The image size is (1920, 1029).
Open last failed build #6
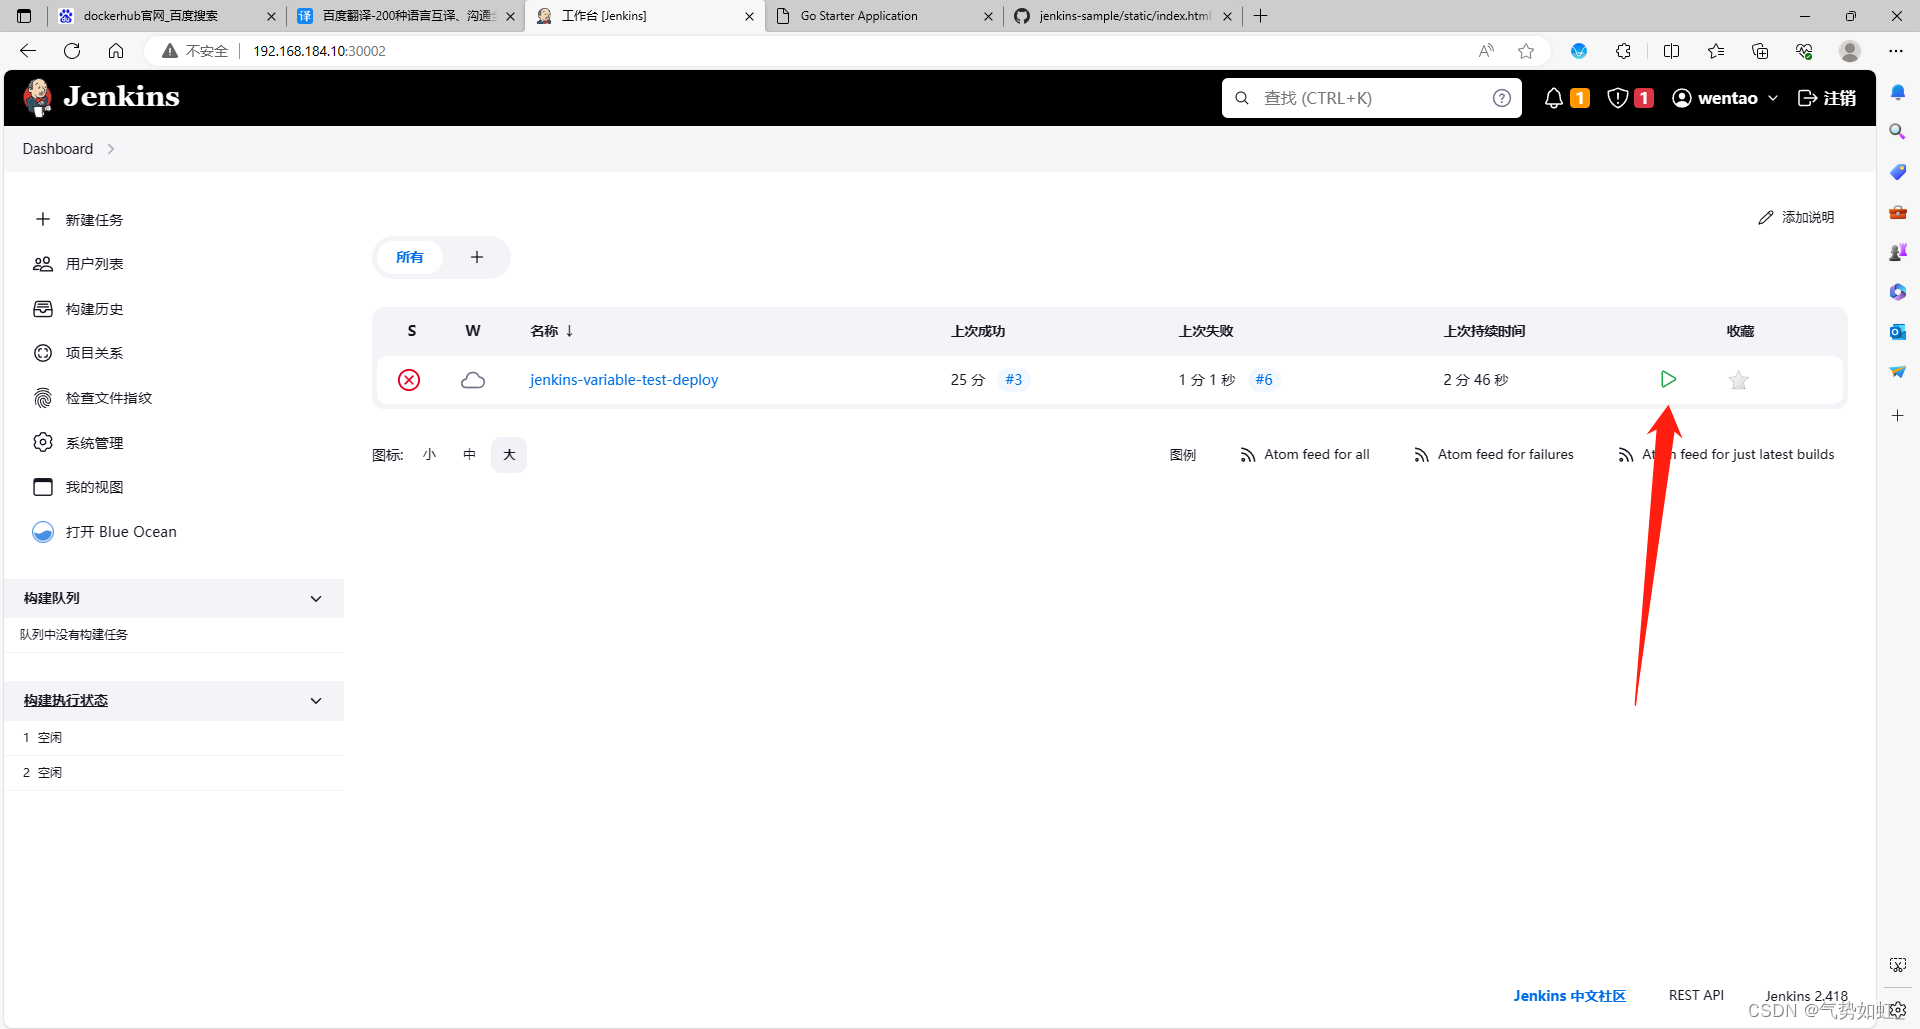coord(1264,380)
